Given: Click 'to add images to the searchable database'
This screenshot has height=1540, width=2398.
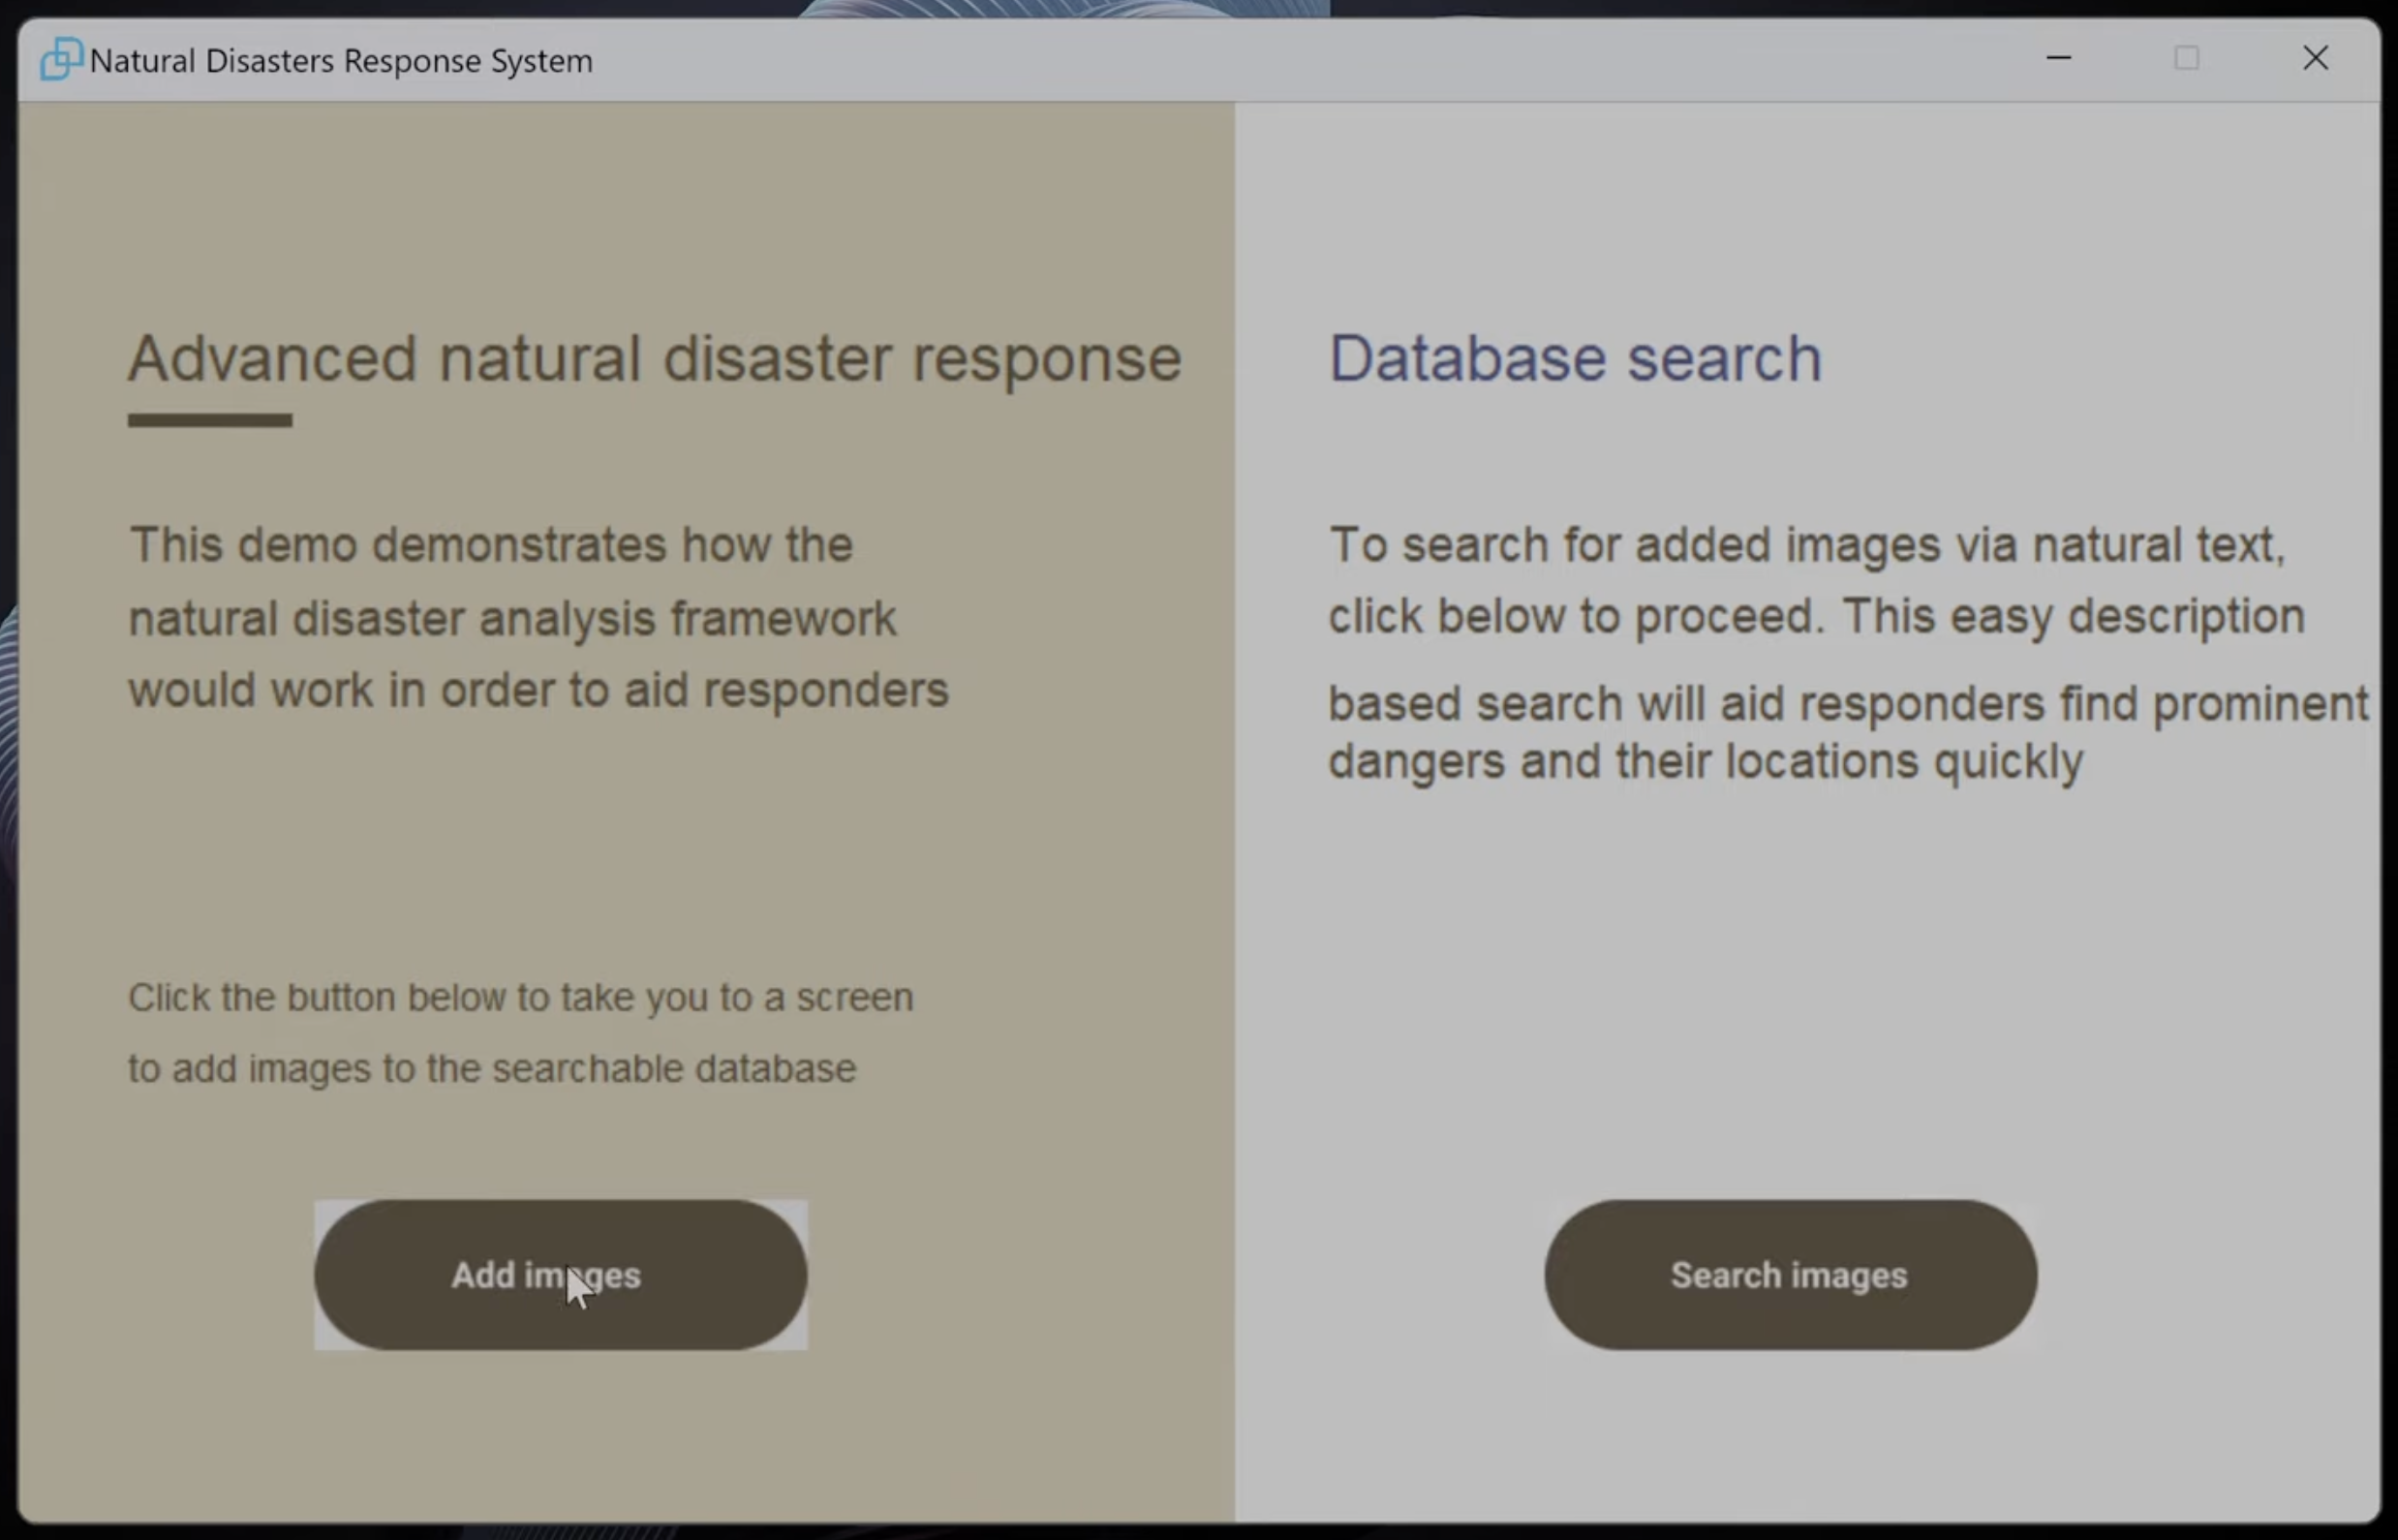Looking at the screenshot, I should click(x=492, y=1068).
